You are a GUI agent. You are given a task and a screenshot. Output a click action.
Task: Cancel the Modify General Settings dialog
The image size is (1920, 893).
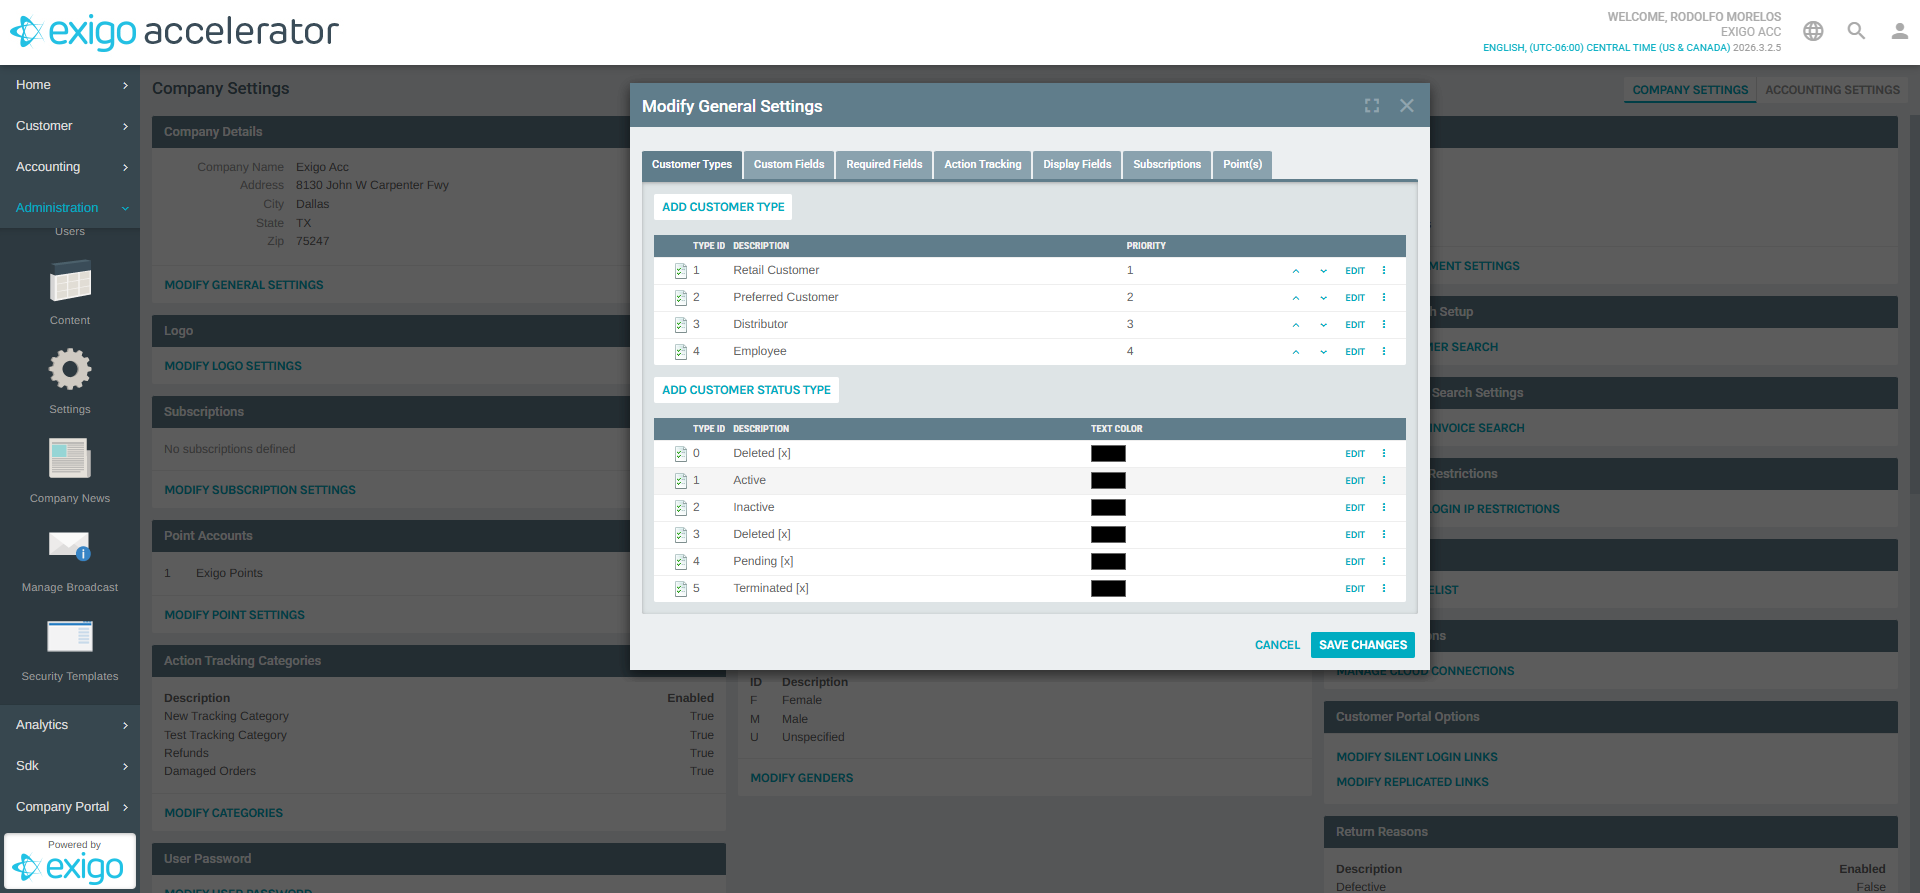[1277, 645]
